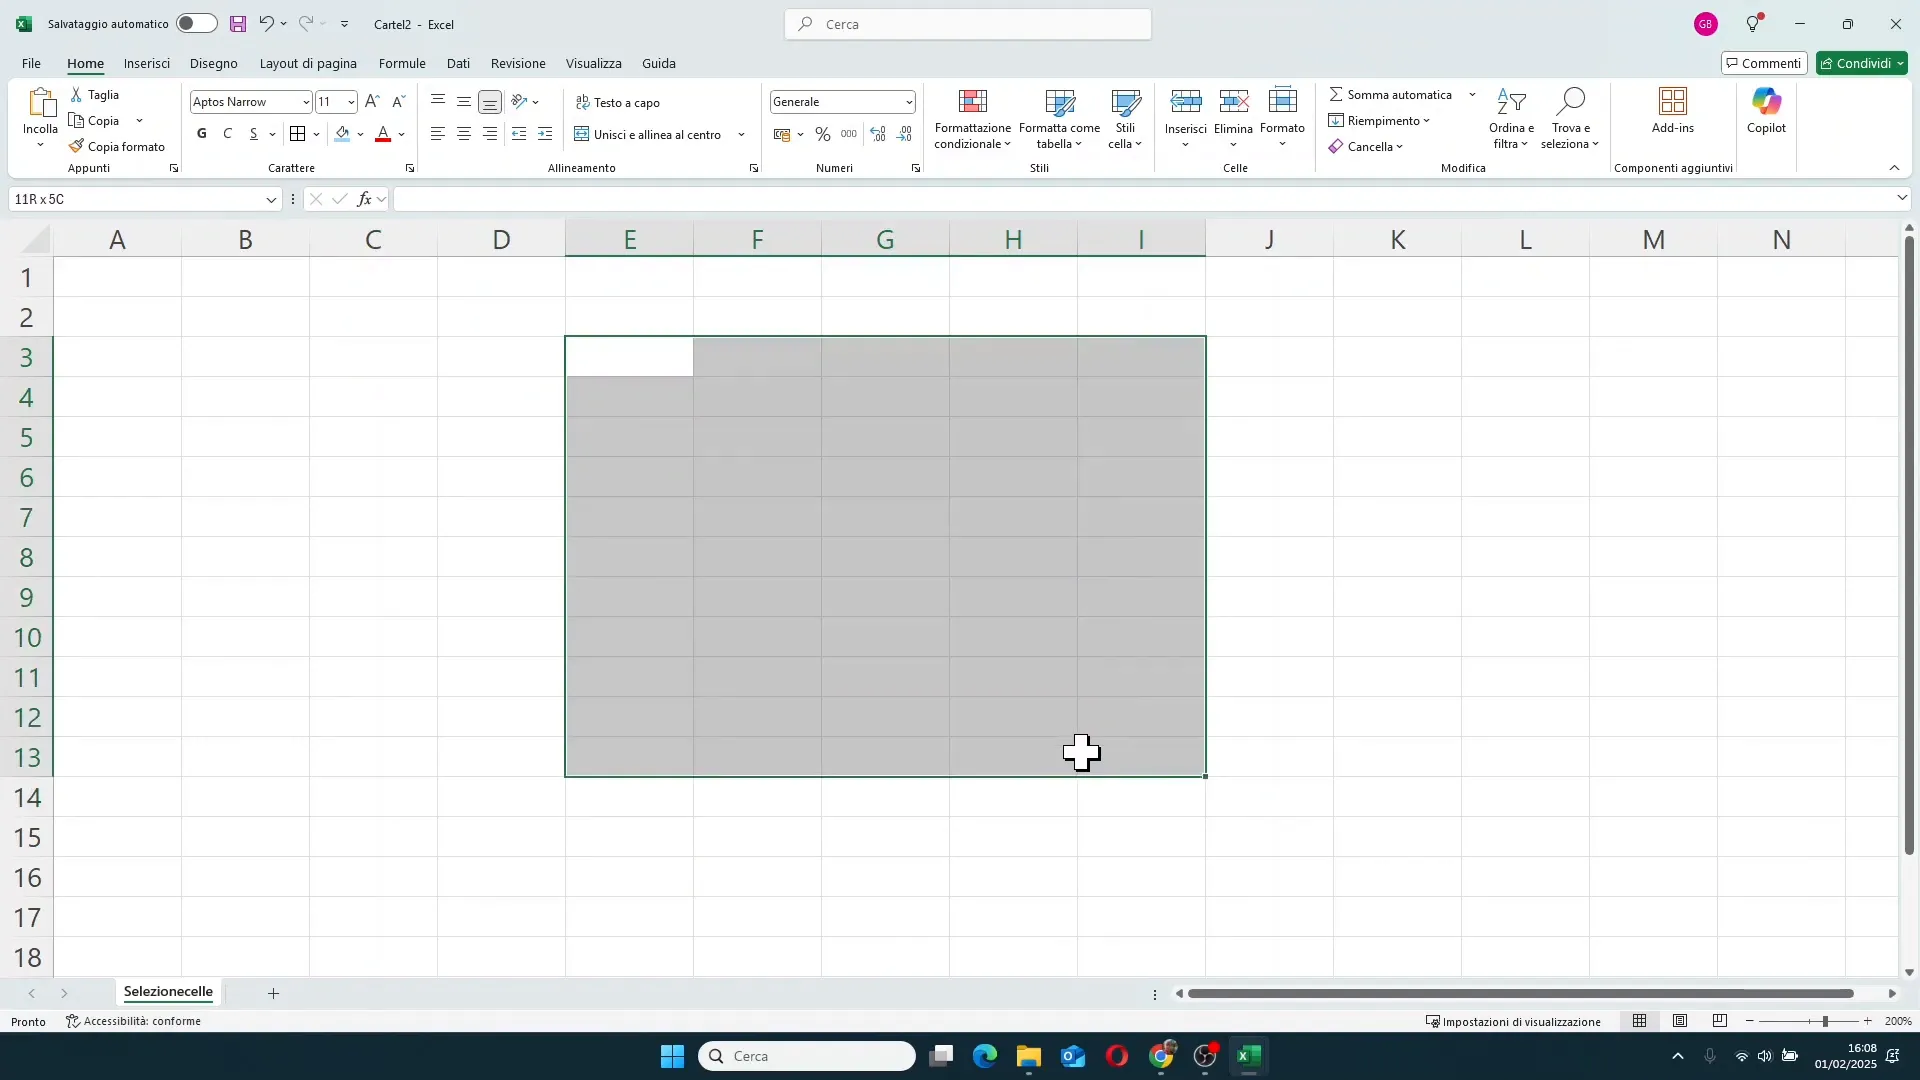Activate the Copia formato paintbrush
This screenshot has height=1080, width=1920.
117,147
